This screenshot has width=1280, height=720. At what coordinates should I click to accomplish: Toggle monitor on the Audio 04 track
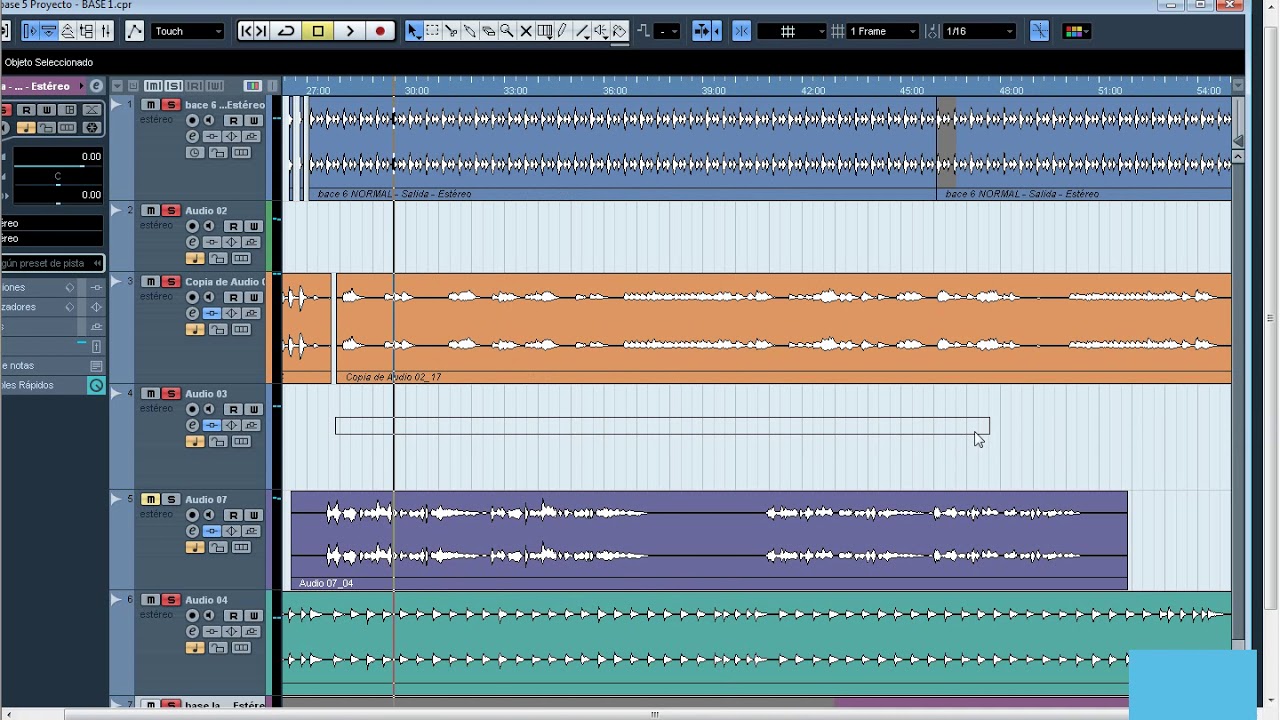click(x=209, y=615)
